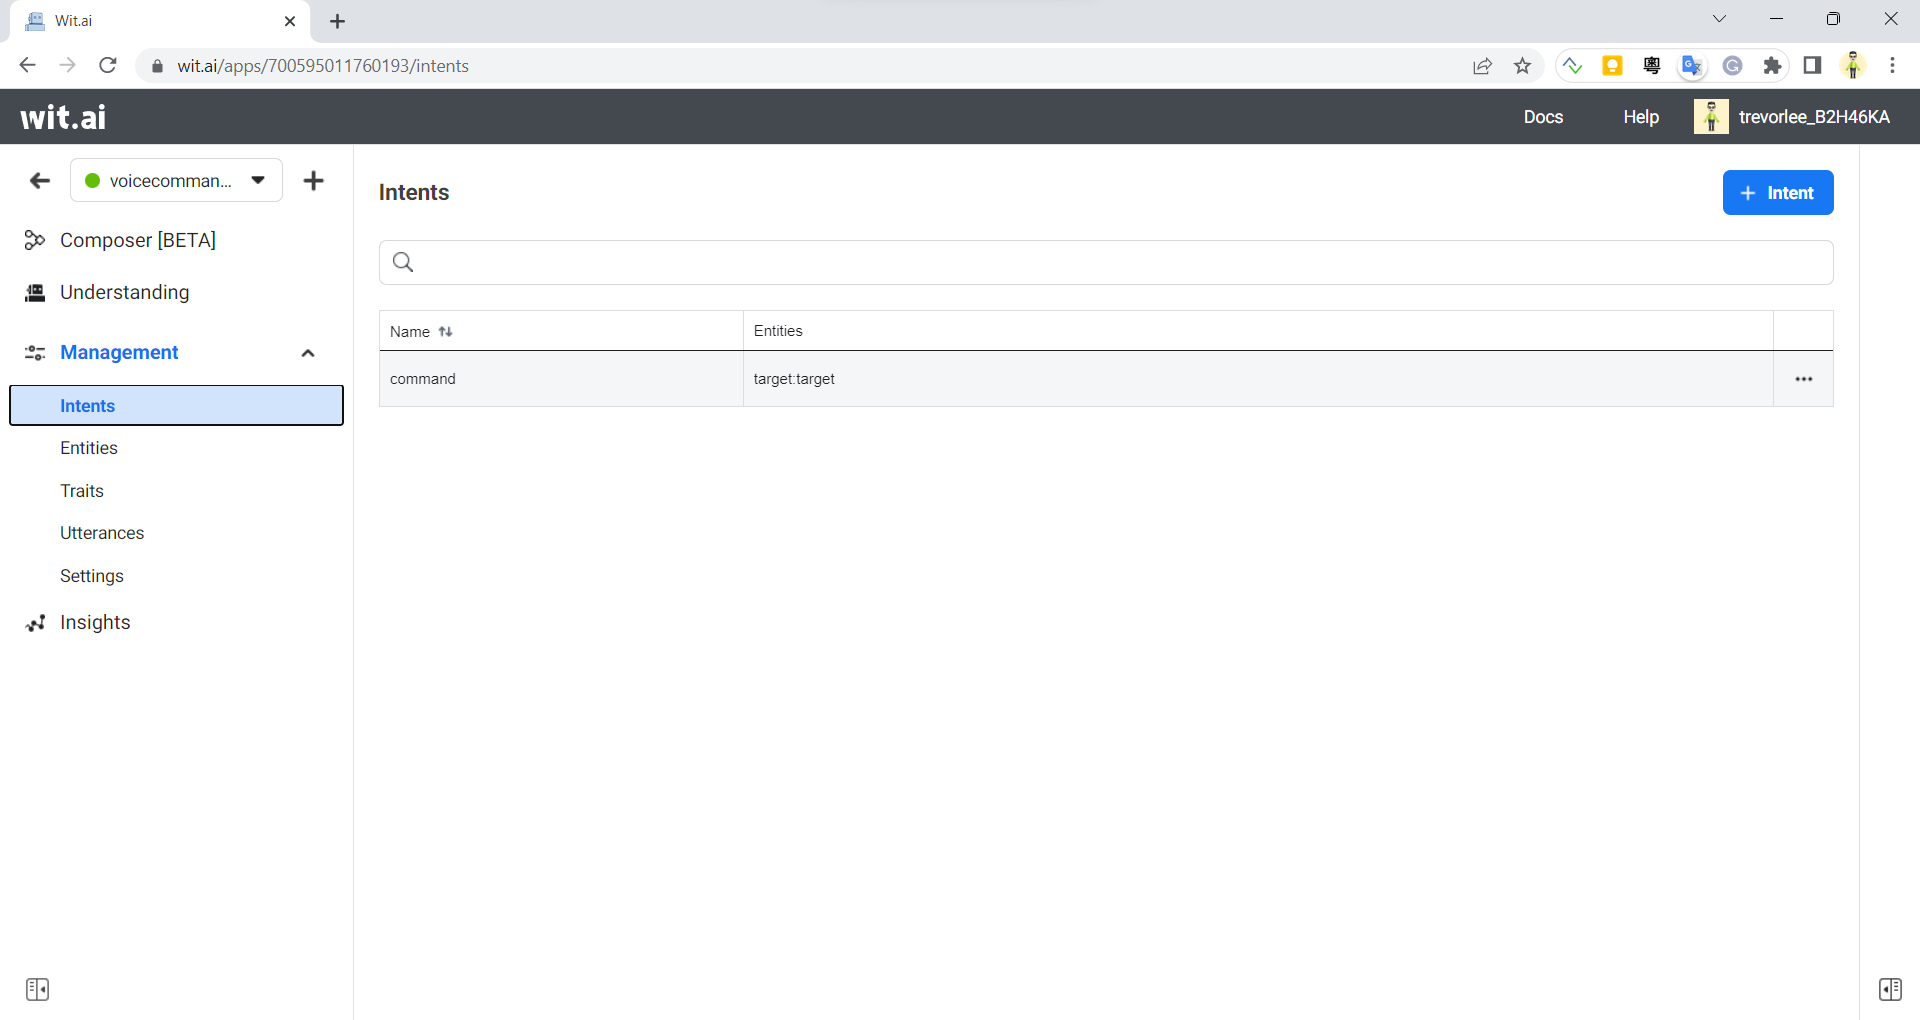Viewport: 1920px width, 1020px height.
Task: Open Composer [BETA] in the sidebar
Action: [x=138, y=240]
